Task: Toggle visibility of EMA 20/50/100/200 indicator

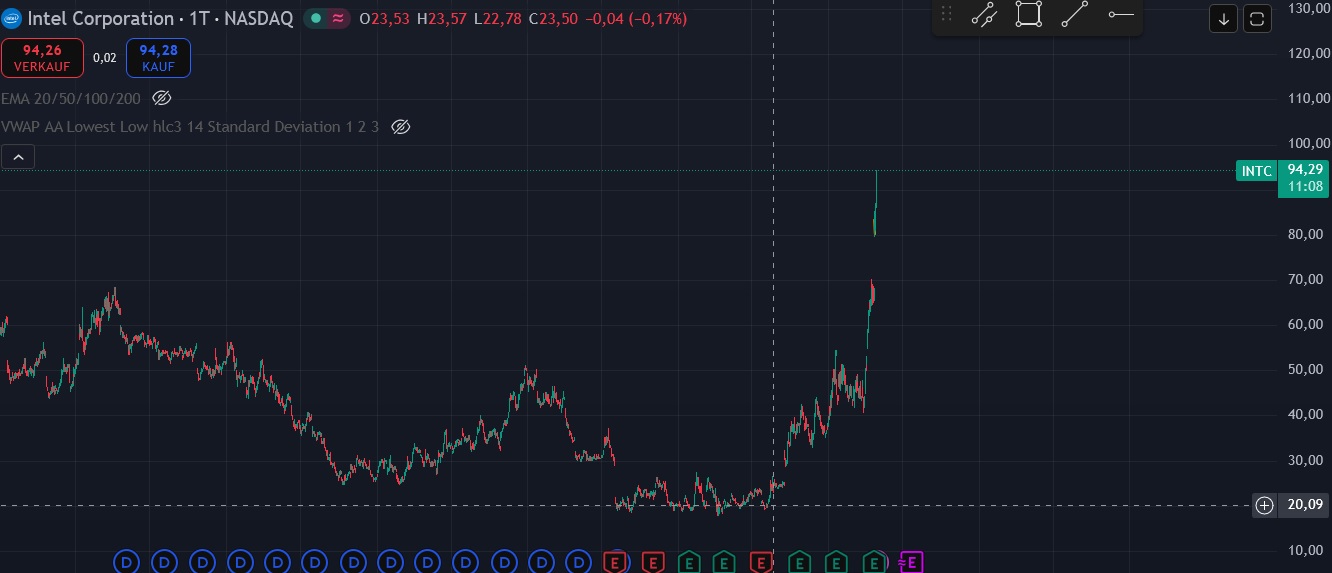Action: coord(162,98)
